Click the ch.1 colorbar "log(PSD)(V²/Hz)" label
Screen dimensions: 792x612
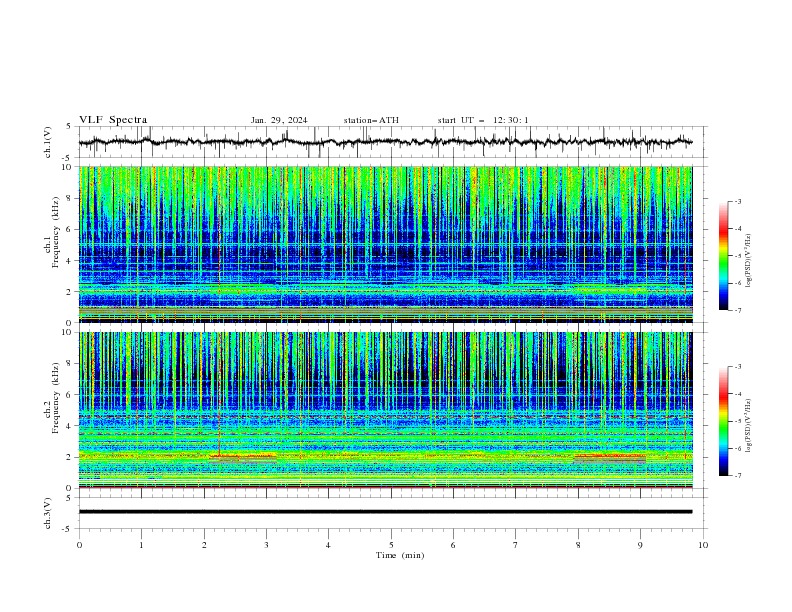pyautogui.click(x=748, y=261)
